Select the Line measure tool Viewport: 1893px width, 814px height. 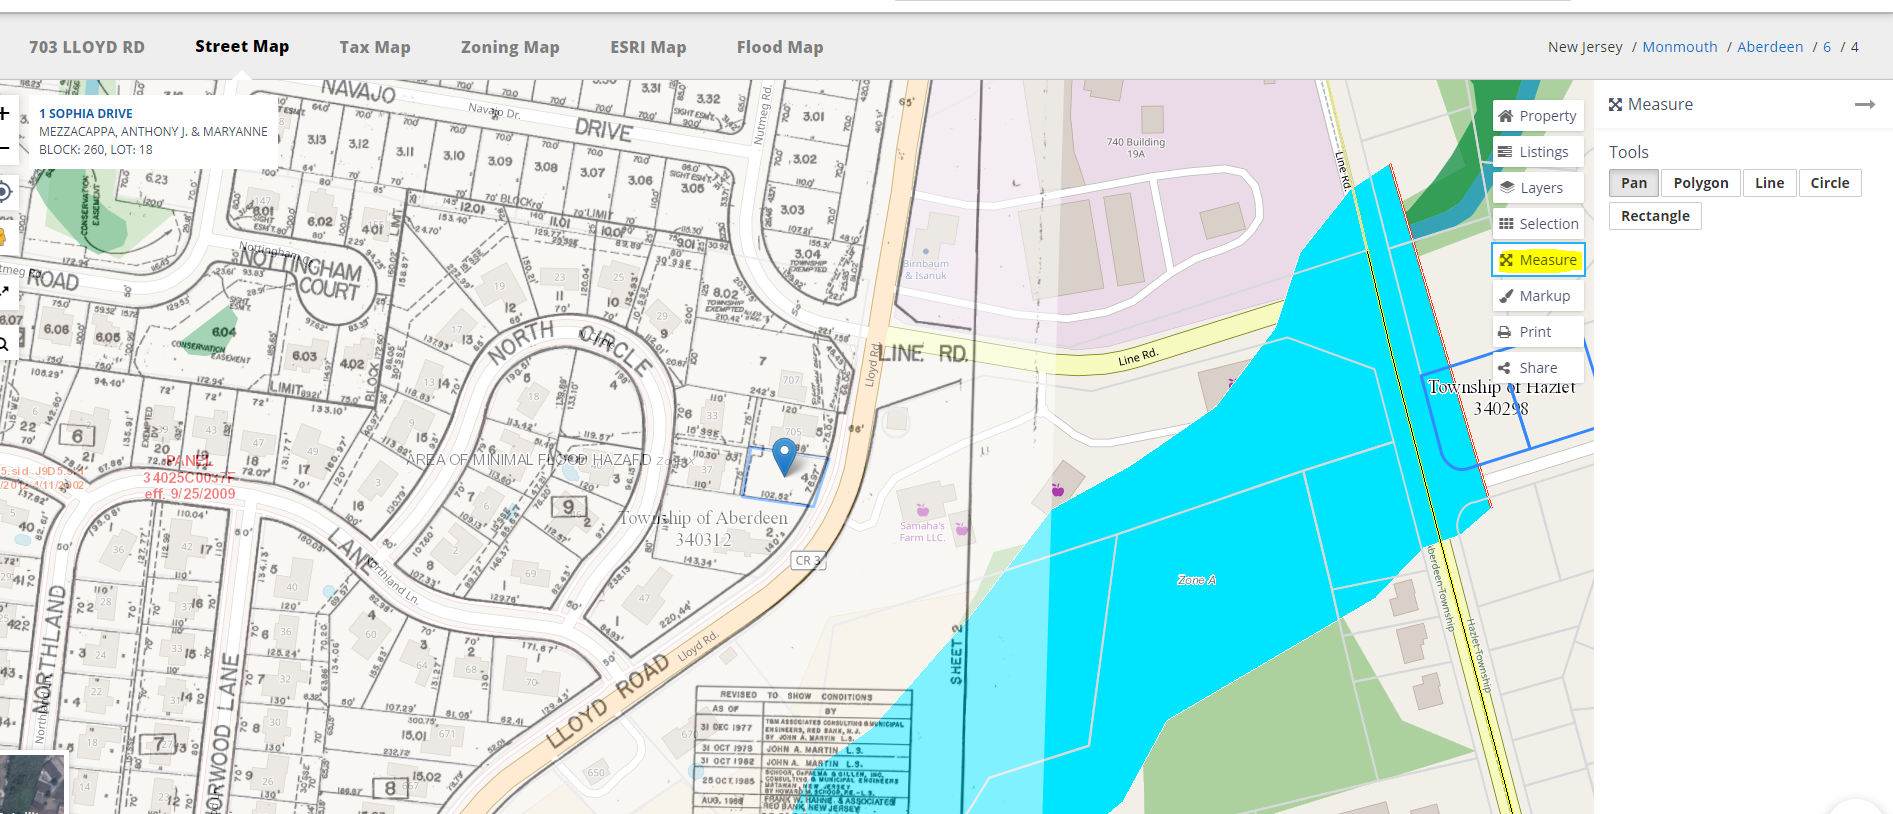pyautogui.click(x=1769, y=183)
